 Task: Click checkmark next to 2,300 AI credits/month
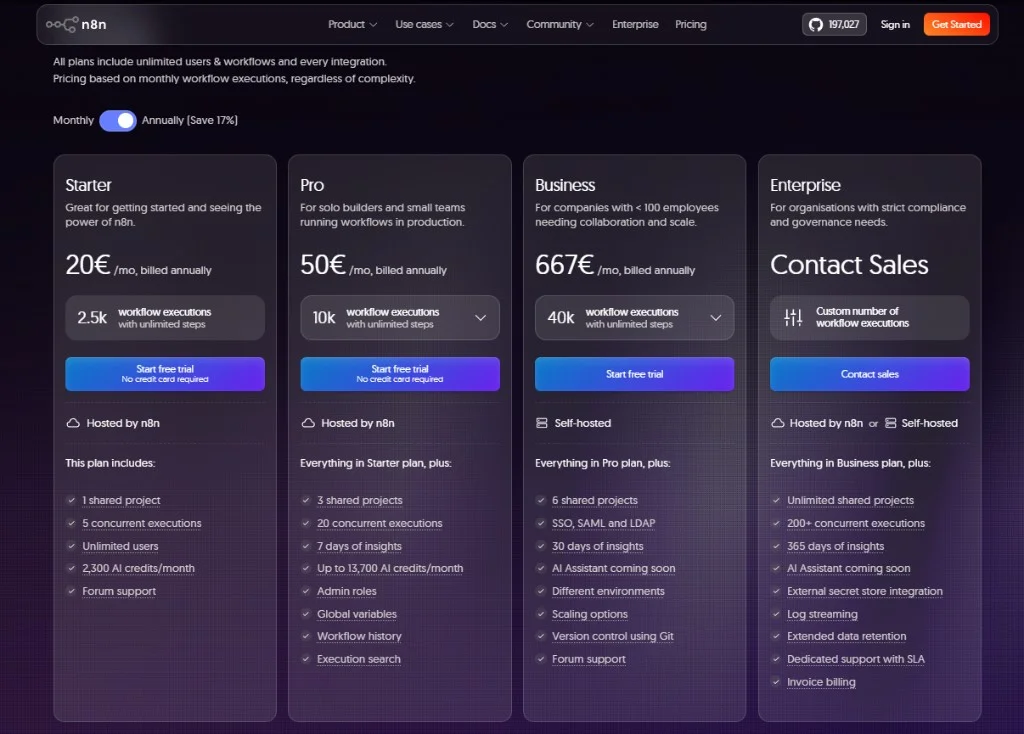coord(71,568)
